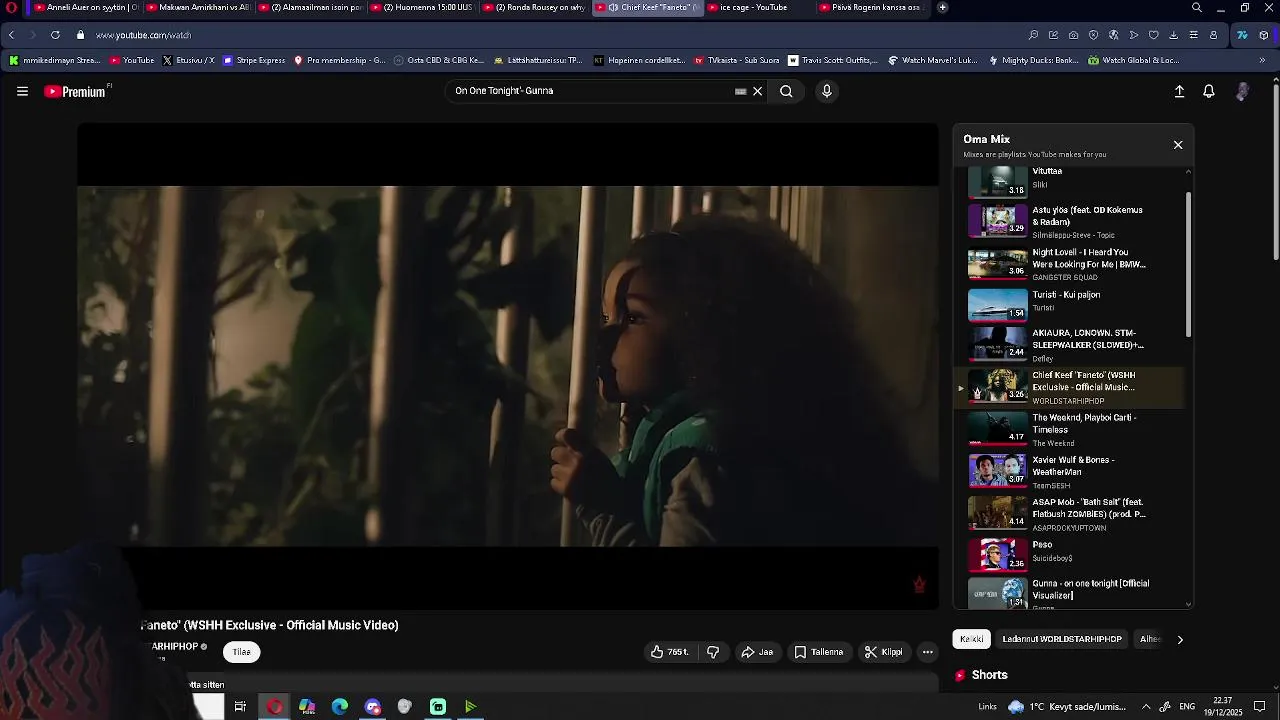Image resolution: width=1280 pixels, height=720 pixels.
Task: Open the more actions three-dot menu
Action: pyautogui.click(x=928, y=652)
